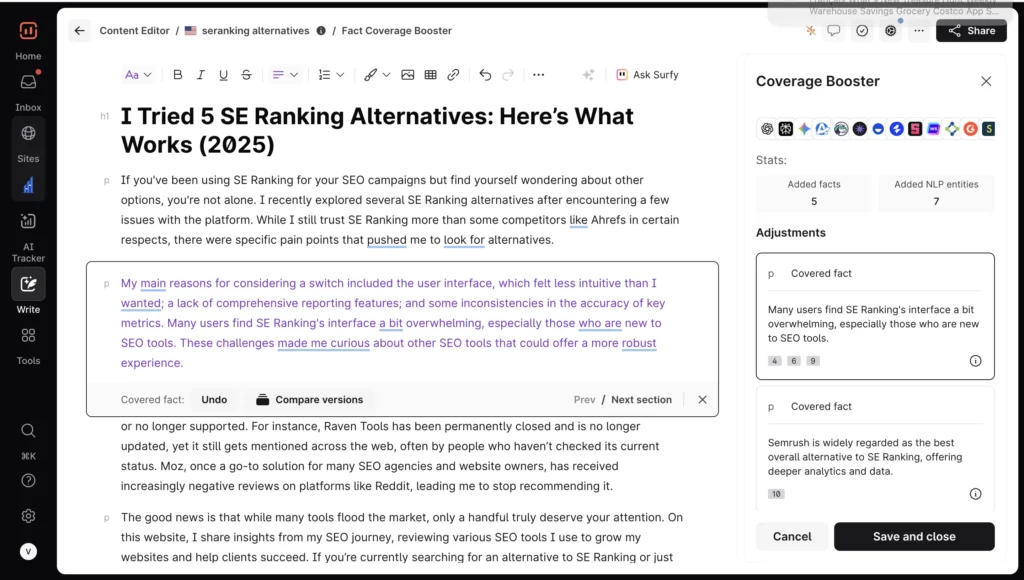Select the seranking alternatives breadcrumb item

pos(255,31)
